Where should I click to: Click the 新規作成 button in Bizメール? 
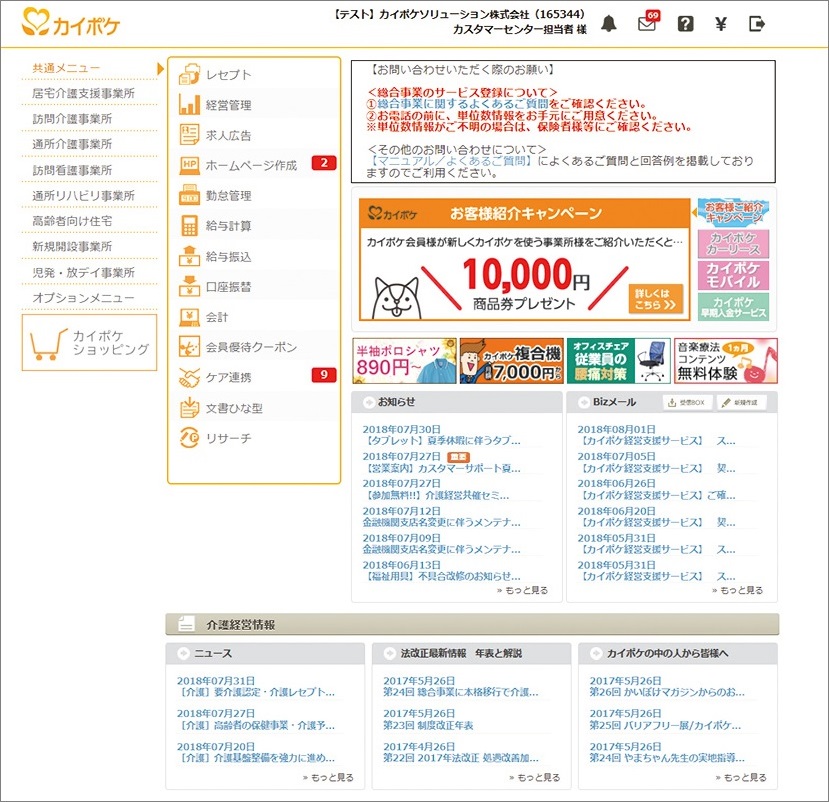tap(741, 402)
